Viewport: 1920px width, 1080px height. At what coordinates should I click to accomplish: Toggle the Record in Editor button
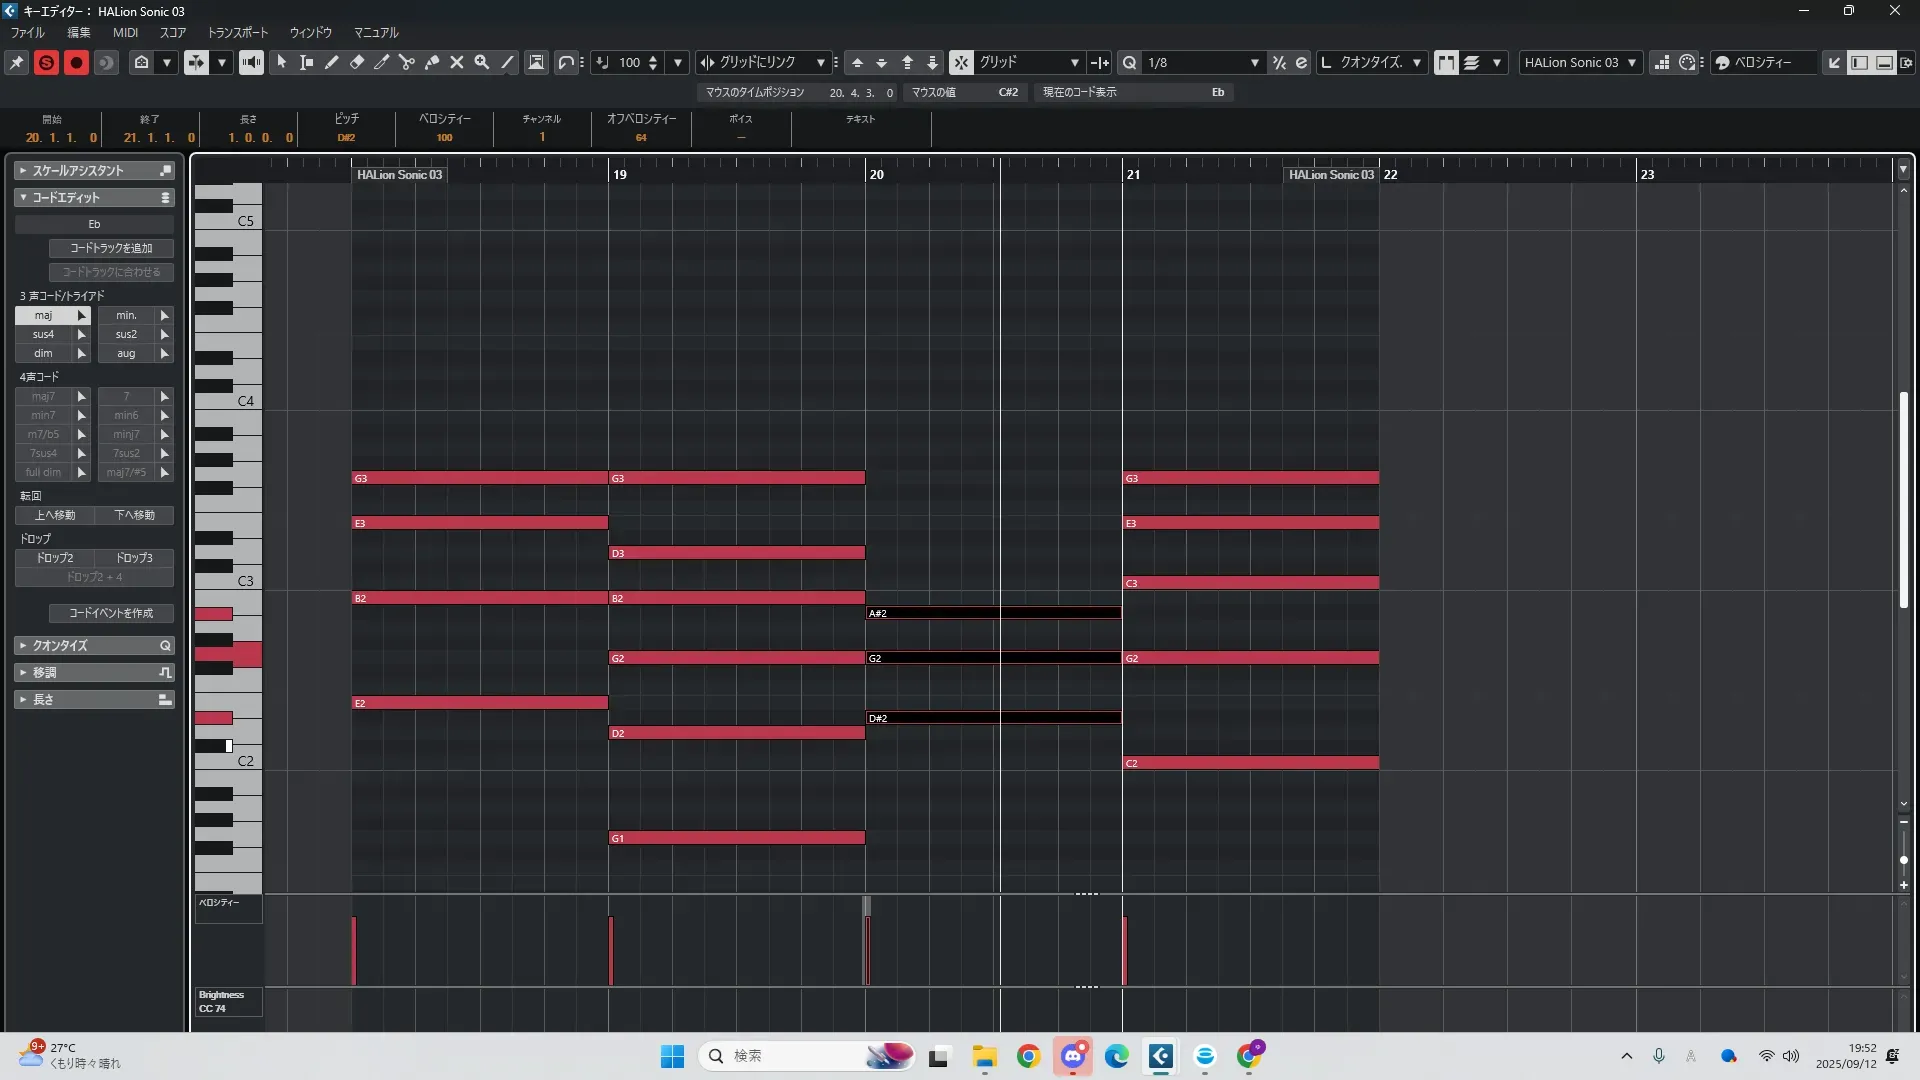(76, 62)
